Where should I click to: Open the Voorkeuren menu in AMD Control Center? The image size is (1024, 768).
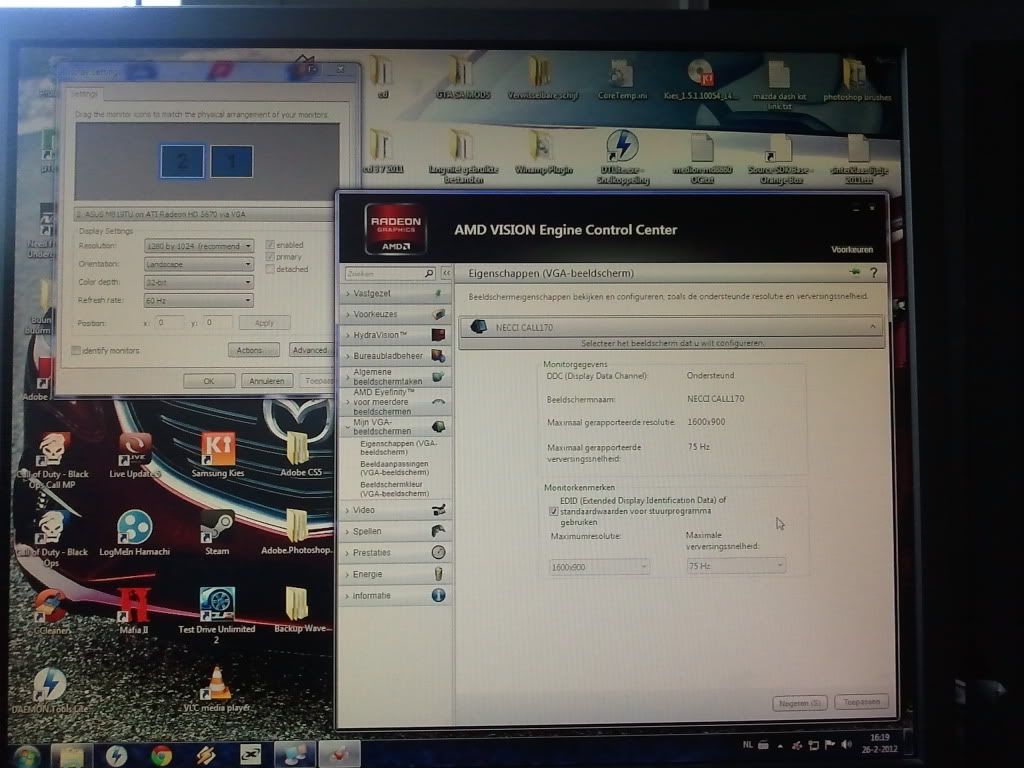coord(852,249)
